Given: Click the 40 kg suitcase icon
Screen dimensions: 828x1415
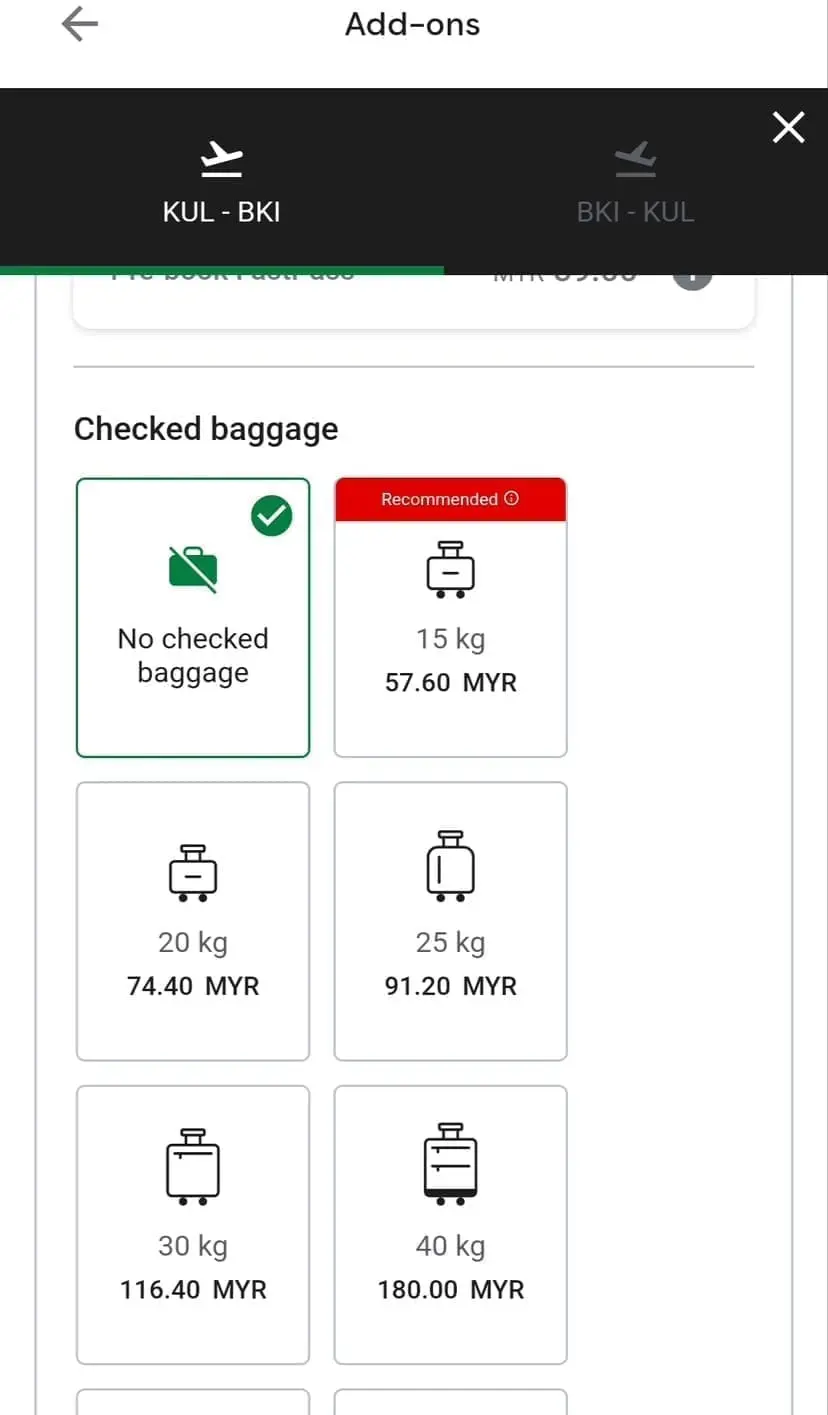Looking at the screenshot, I should (450, 1164).
